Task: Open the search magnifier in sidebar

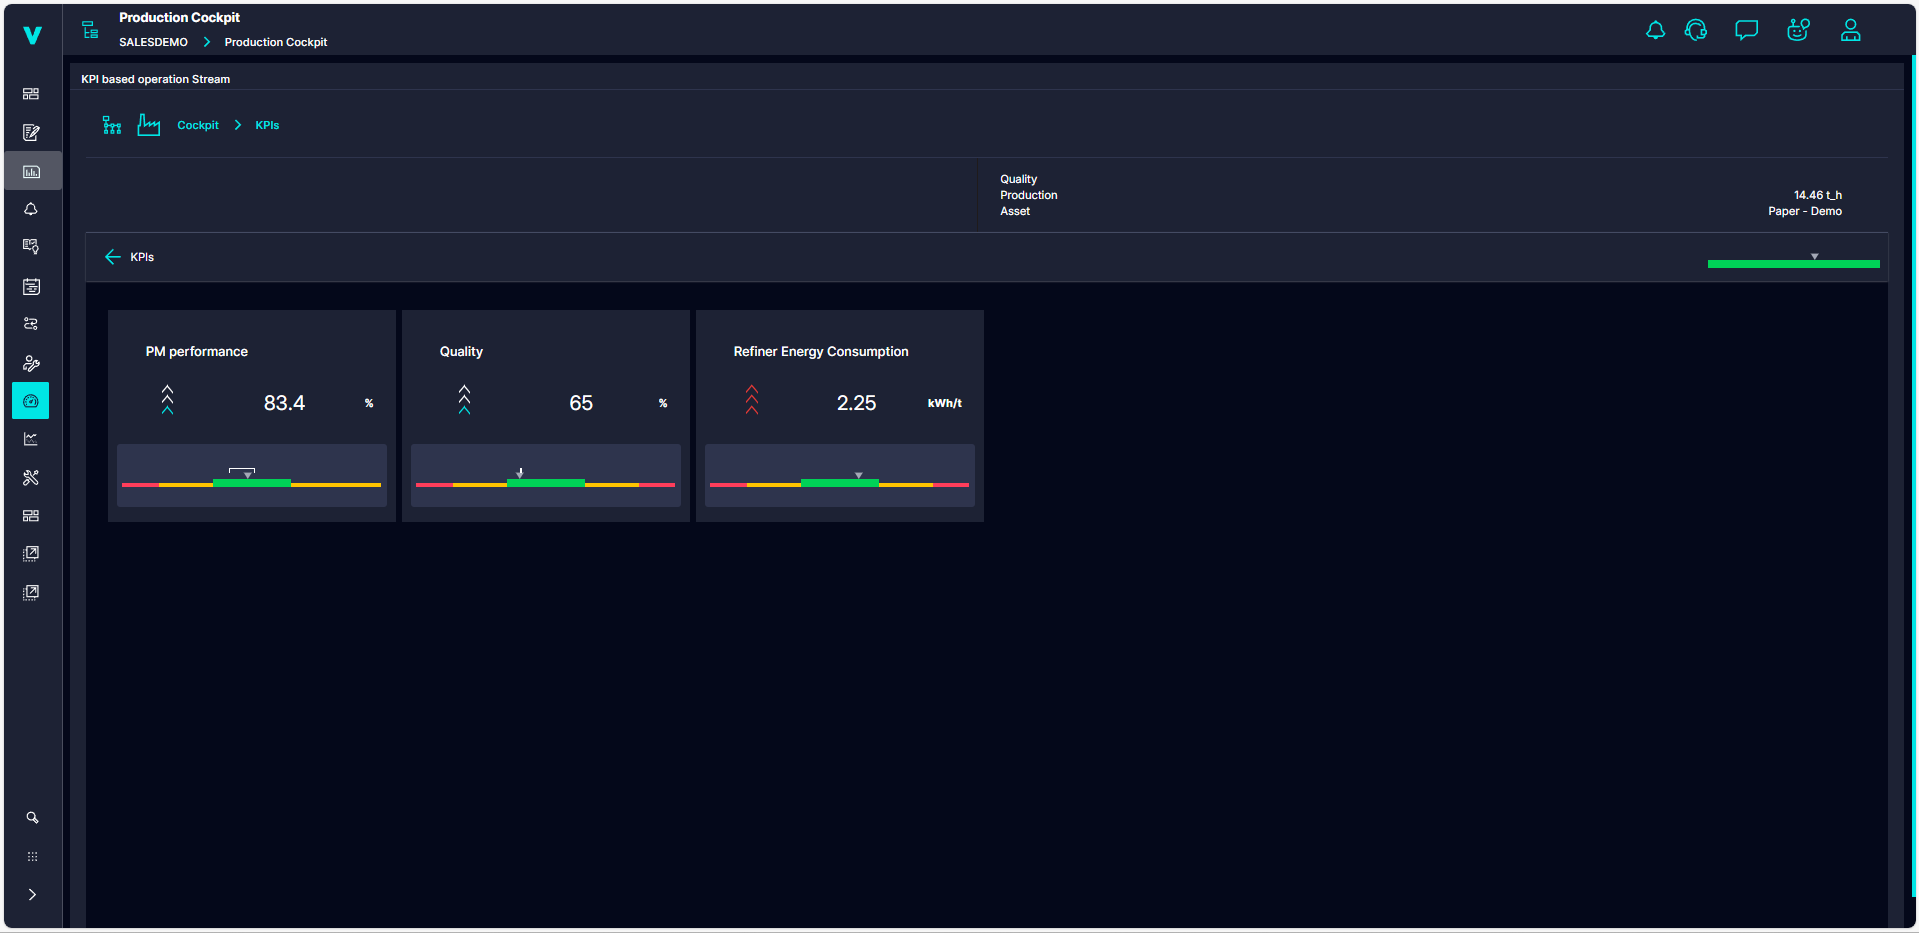Action: [32, 818]
